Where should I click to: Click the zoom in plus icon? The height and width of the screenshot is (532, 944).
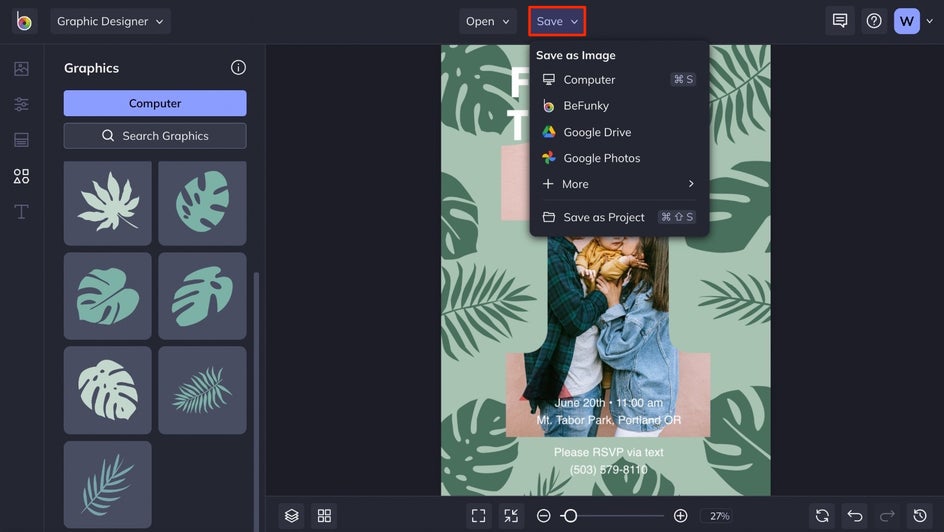(680, 516)
